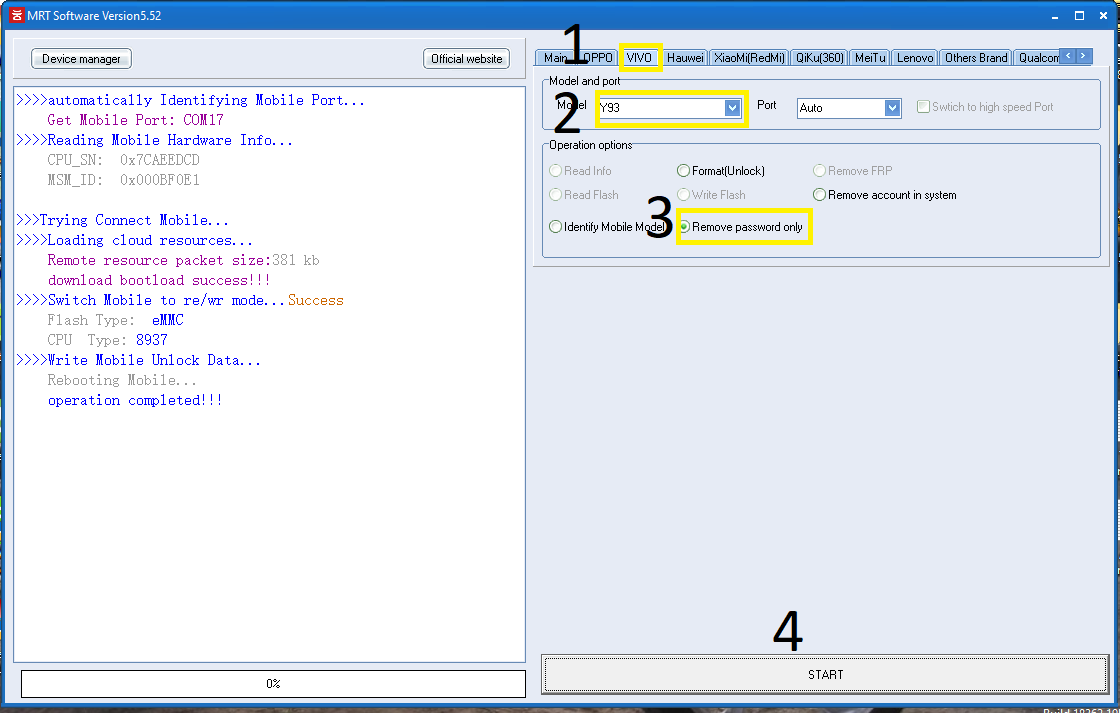
Task: Switch to the XiaoMi(RedMi) tab
Action: tap(749, 58)
